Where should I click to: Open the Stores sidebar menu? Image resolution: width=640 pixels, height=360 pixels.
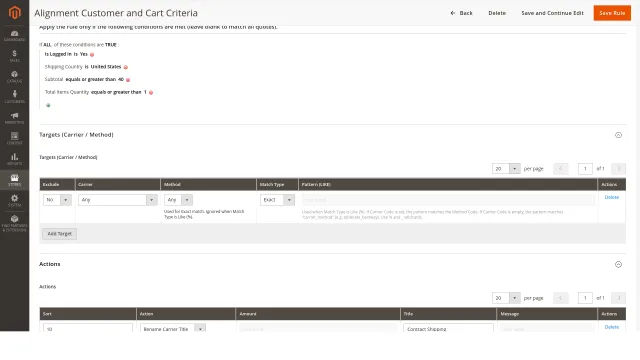click(x=14, y=180)
